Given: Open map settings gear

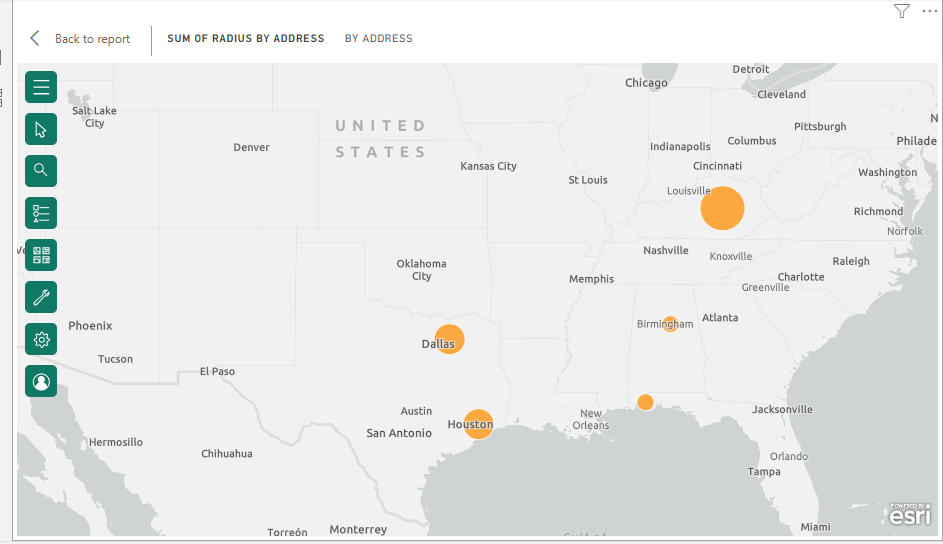Looking at the screenshot, I should point(41,339).
